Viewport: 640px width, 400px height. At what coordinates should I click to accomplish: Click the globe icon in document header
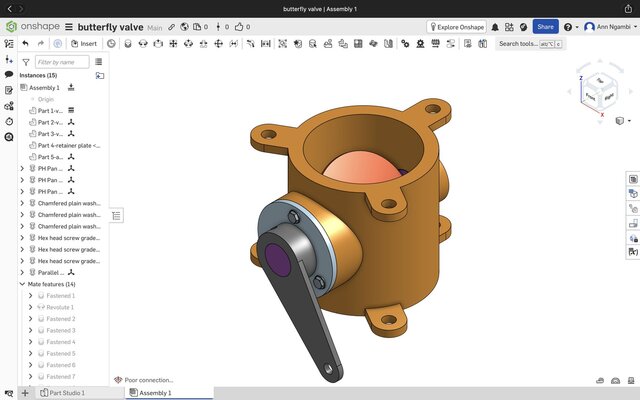pos(184,27)
